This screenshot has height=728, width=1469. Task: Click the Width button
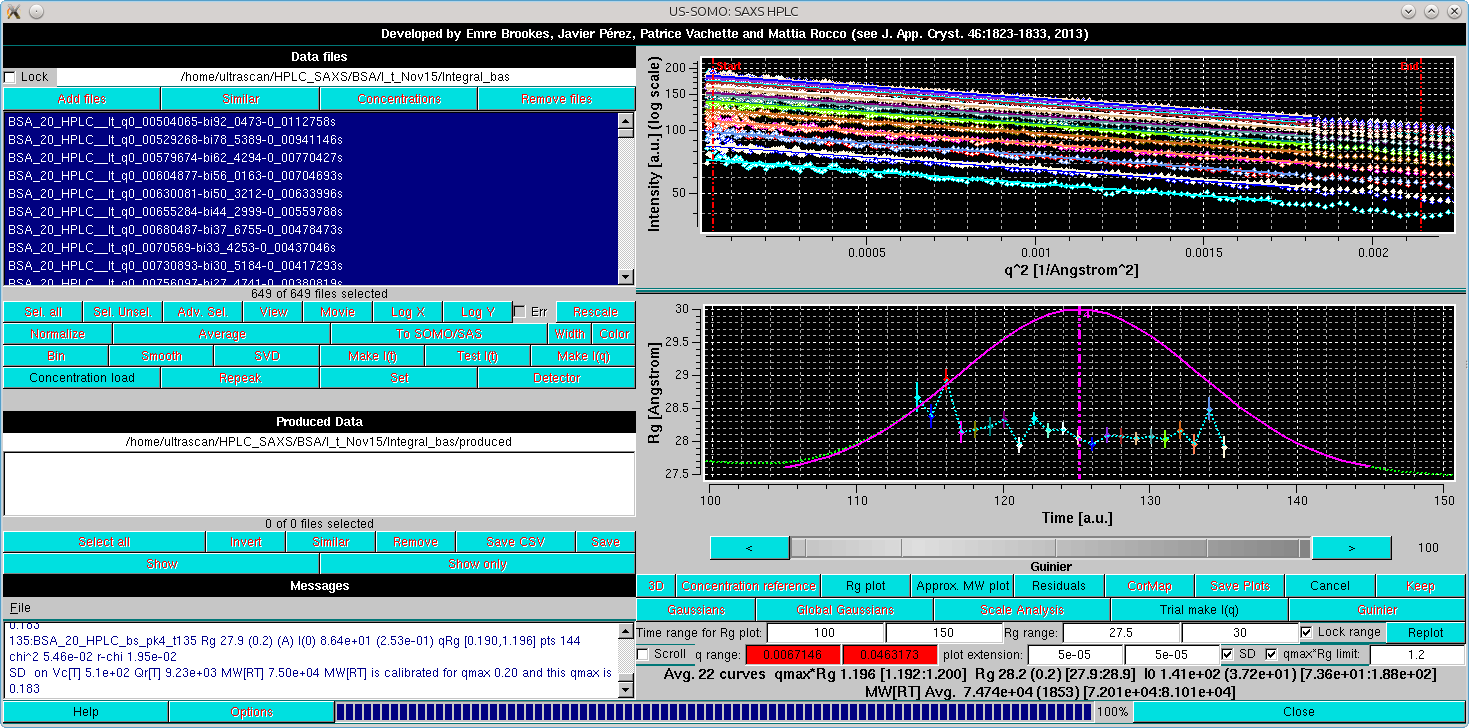pos(570,334)
